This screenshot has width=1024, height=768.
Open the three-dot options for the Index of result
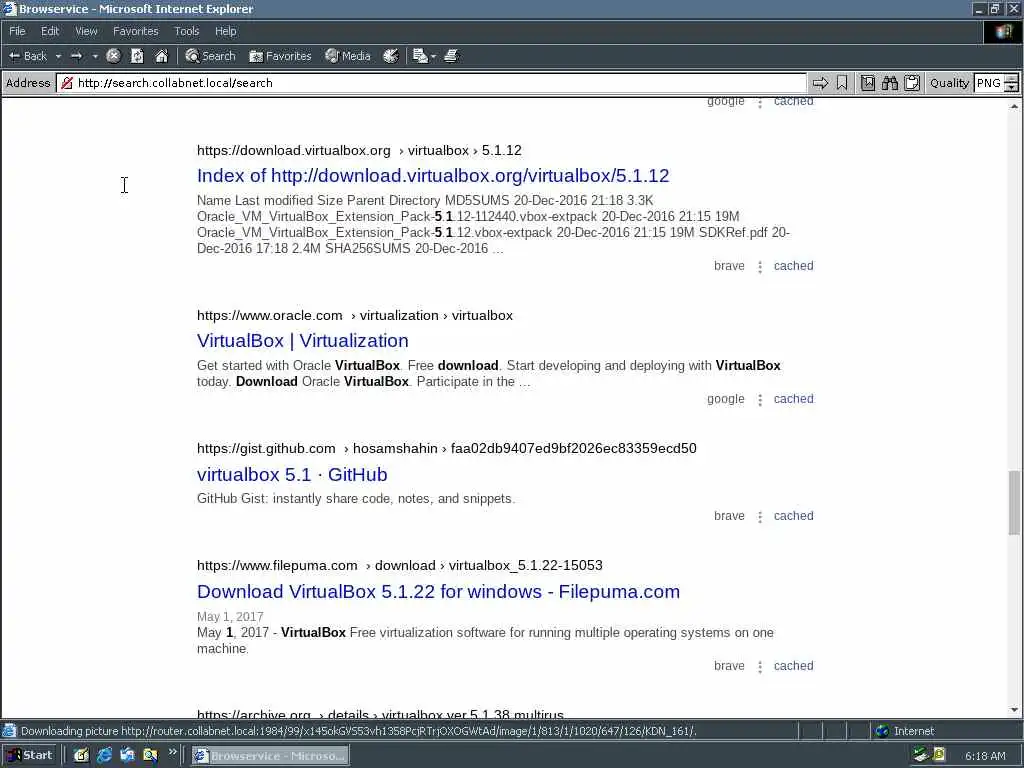pos(760,266)
